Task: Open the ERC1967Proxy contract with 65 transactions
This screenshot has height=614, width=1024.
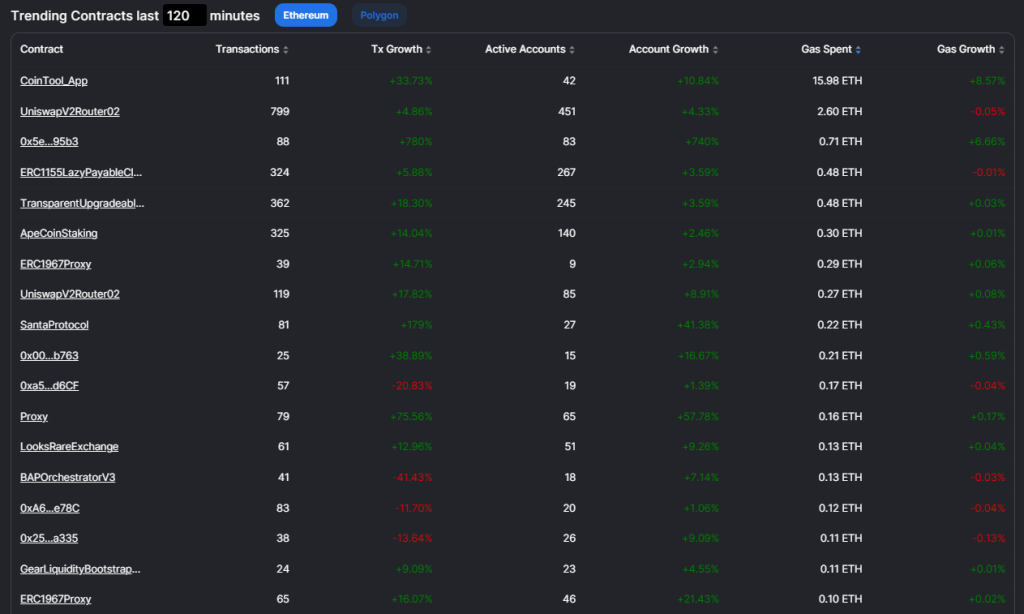Action: [x=56, y=599]
